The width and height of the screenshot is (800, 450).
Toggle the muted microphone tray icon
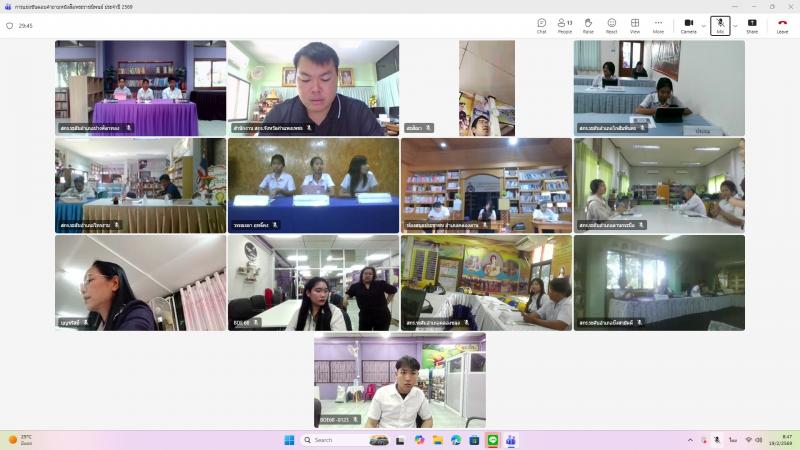pyautogui.click(x=716, y=440)
